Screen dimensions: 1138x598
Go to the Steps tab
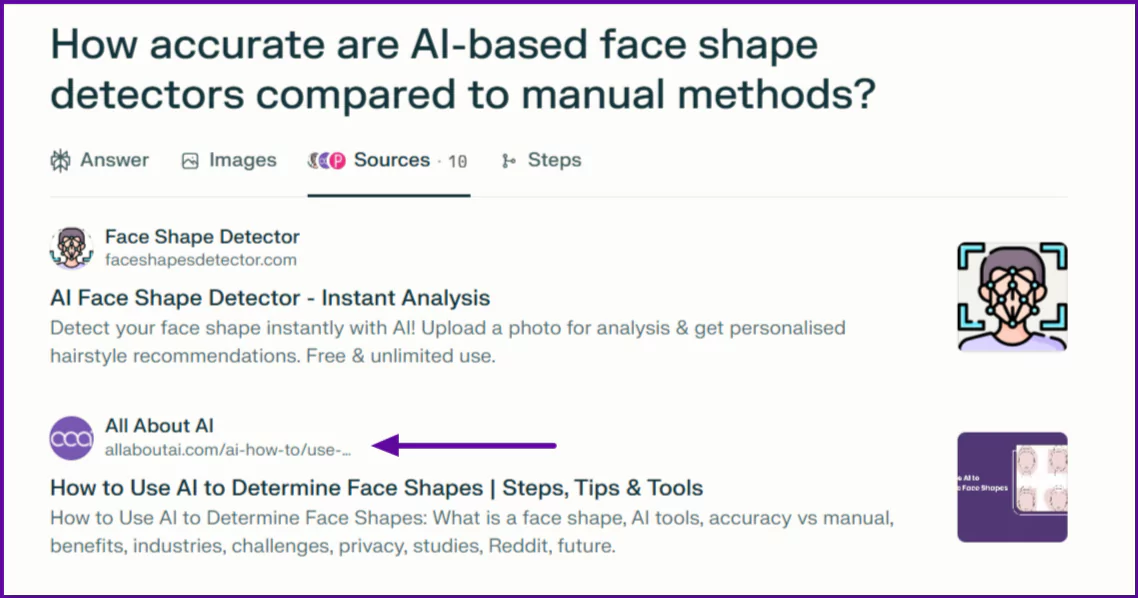(x=554, y=160)
